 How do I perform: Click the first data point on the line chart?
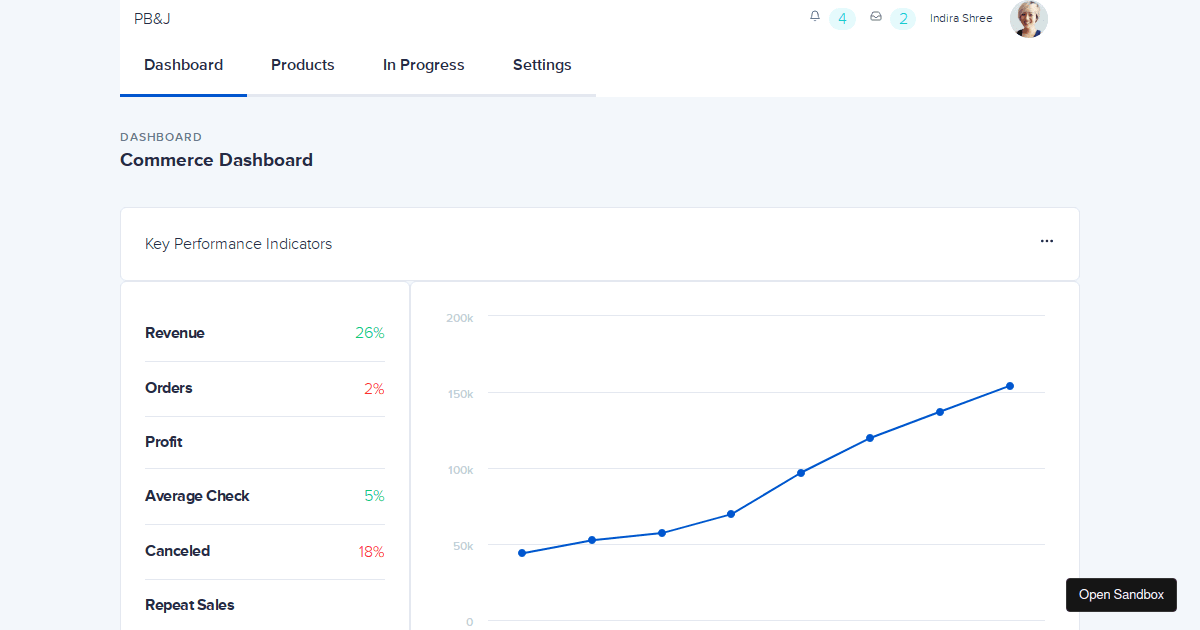(522, 552)
